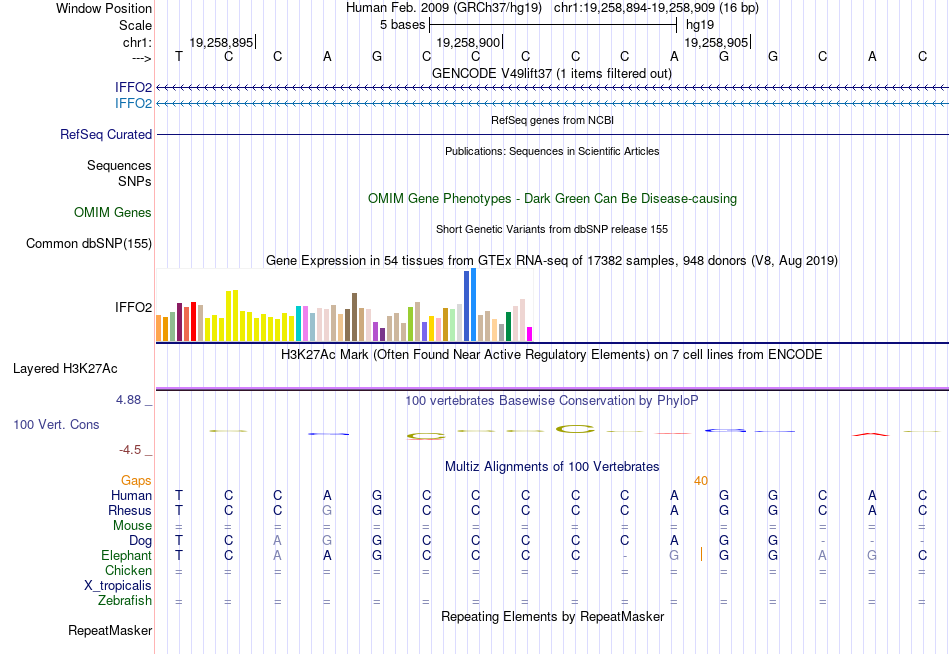This screenshot has width=950, height=654.
Task: Click the dark blue IFFO2 GENCODE track label
Action: pos(133,87)
